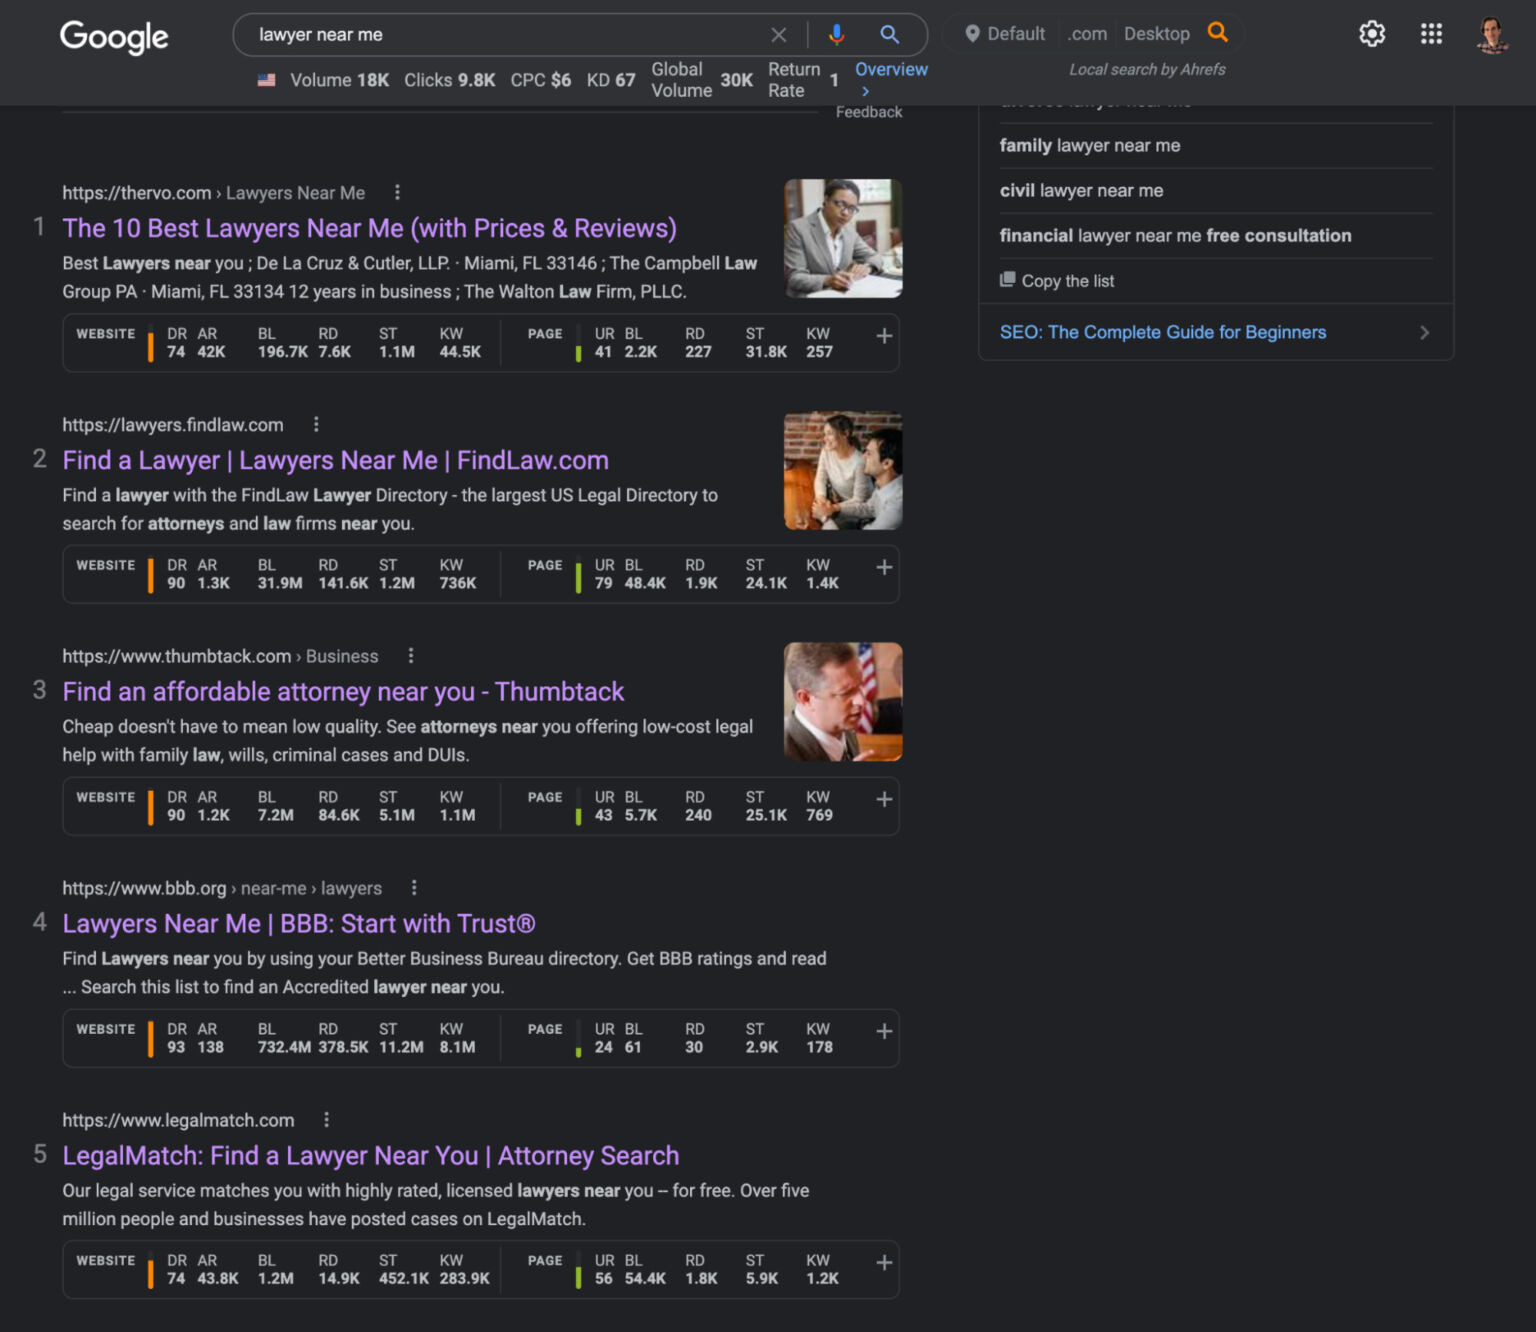This screenshot has width=1536, height=1332.
Task: Click the orange Ahrefs search icon
Action: pyautogui.click(x=1218, y=32)
